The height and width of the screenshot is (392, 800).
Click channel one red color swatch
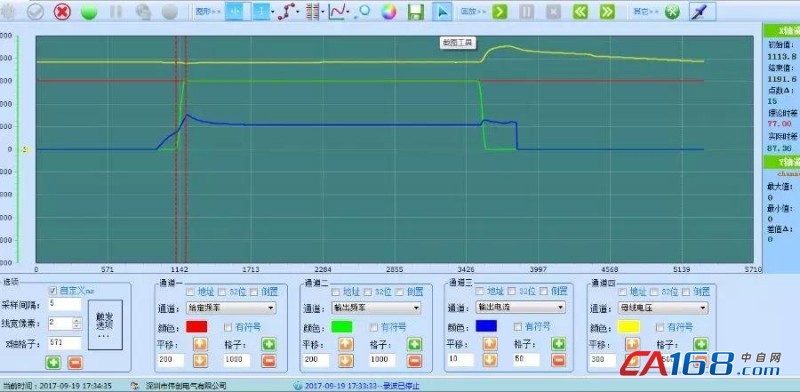point(197,327)
